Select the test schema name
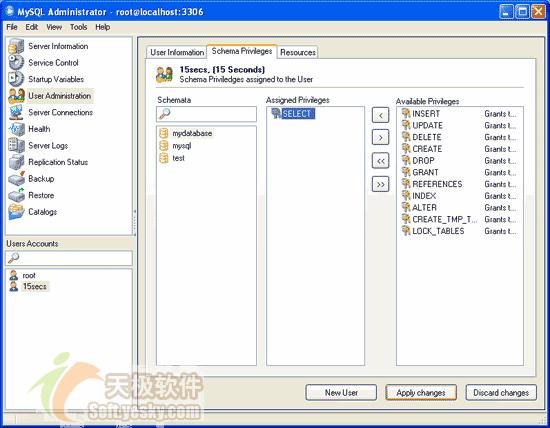The image size is (550, 428). pos(178,158)
